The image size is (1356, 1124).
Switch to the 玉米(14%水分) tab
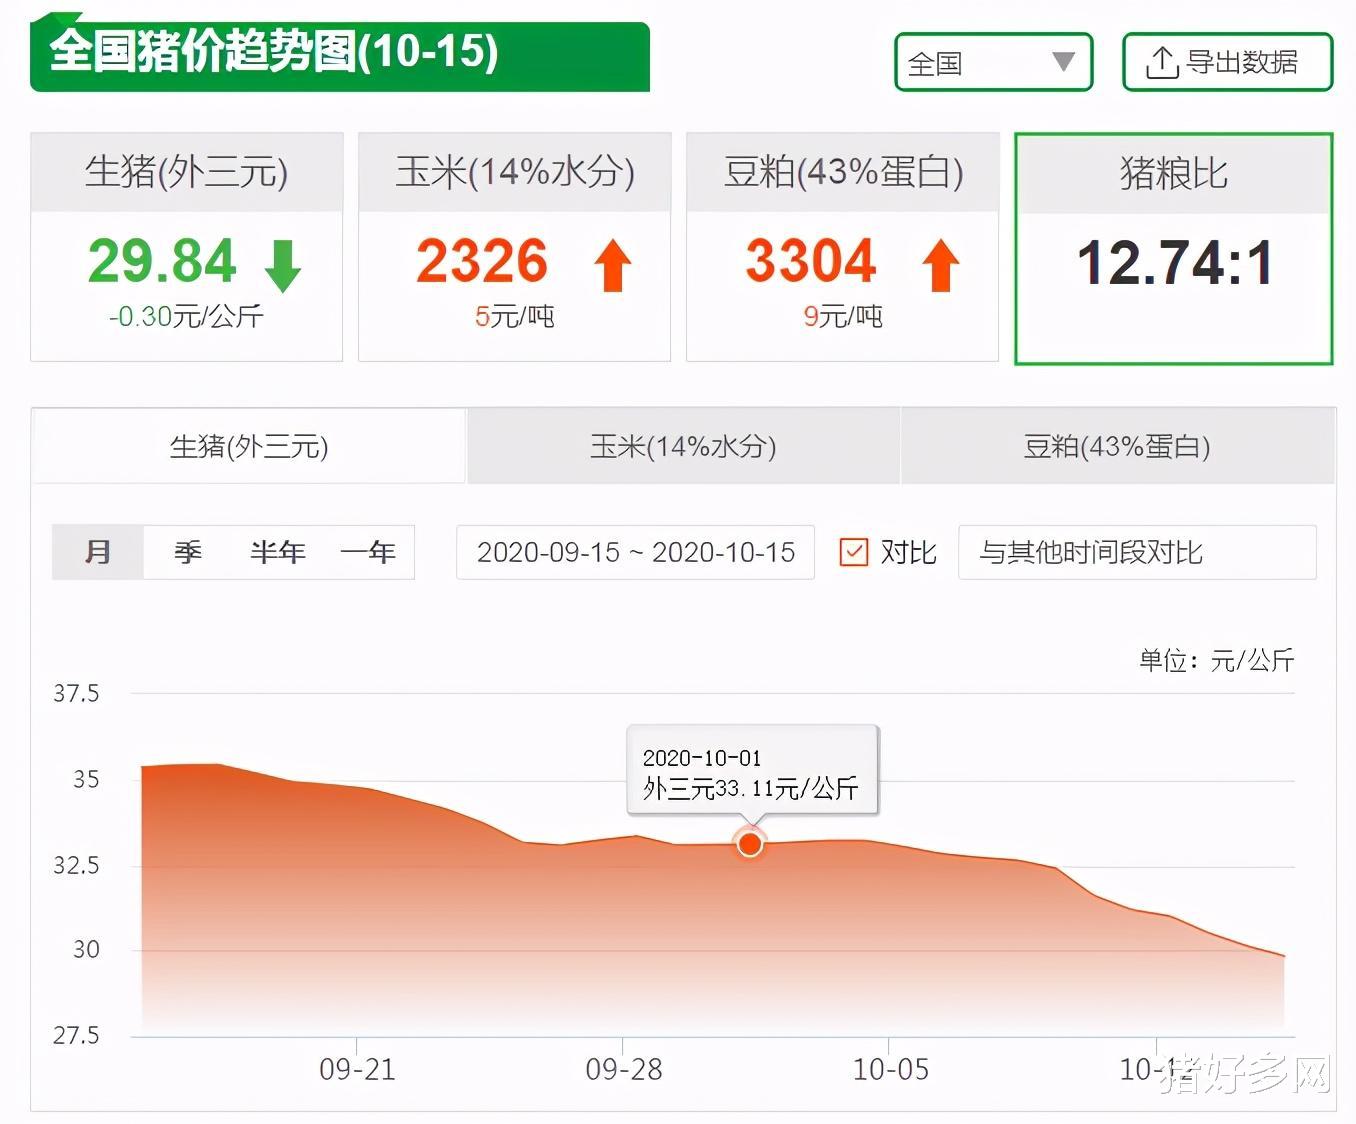click(683, 446)
